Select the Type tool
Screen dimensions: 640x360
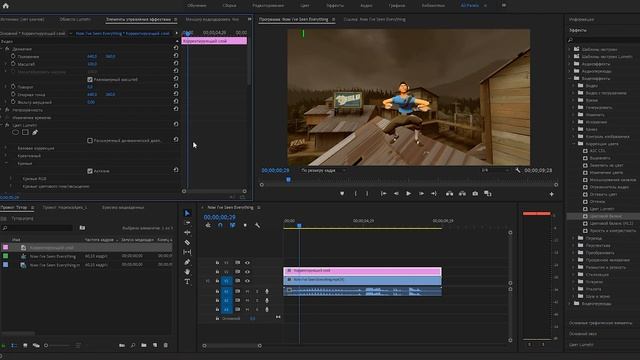[x=187, y=282]
